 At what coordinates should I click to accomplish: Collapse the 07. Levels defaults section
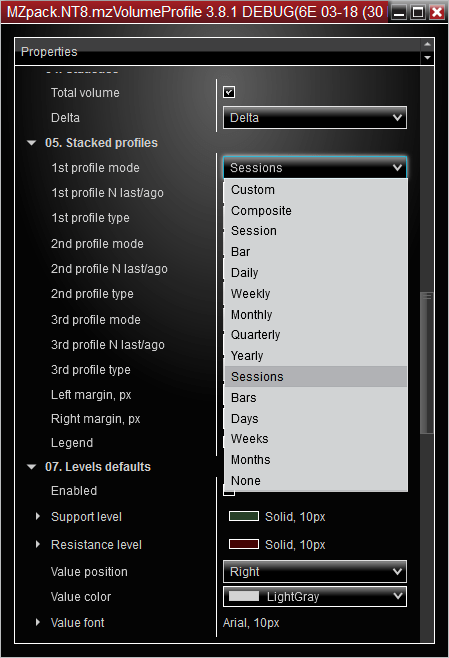[x=31, y=467]
